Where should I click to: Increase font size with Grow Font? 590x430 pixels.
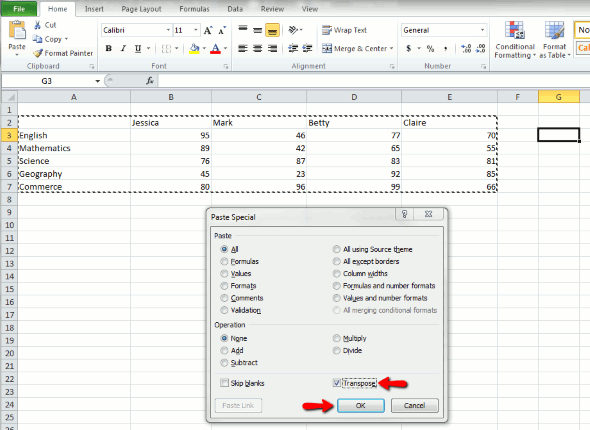click(208, 30)
